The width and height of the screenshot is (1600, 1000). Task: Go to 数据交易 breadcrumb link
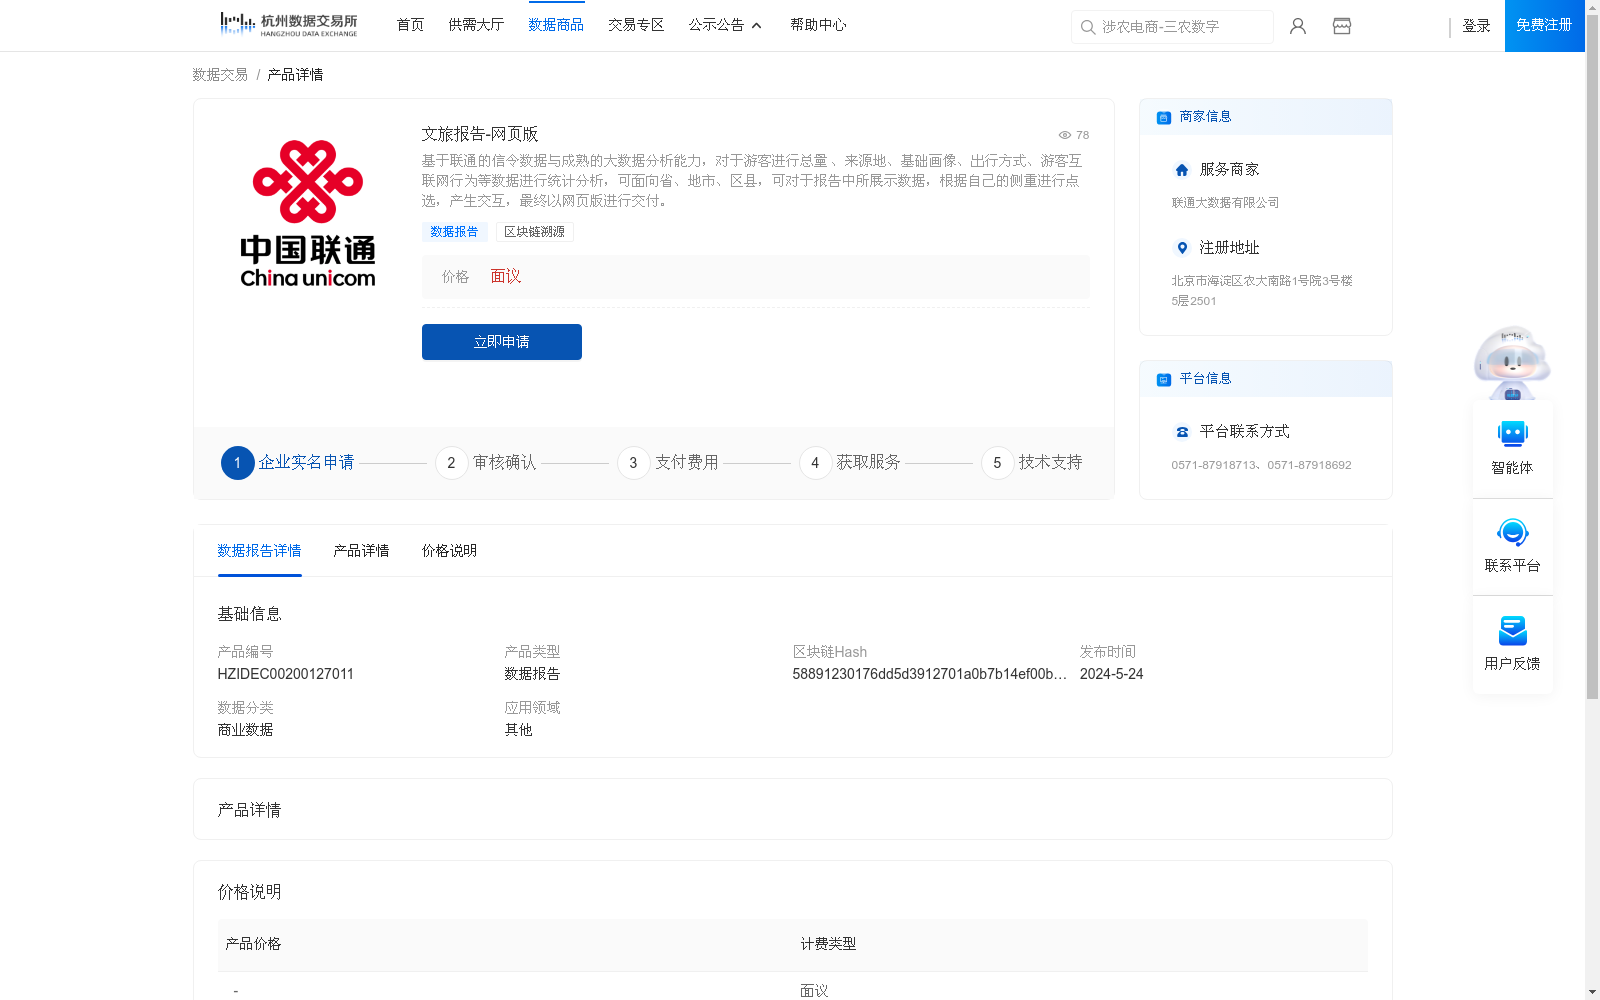(x=220, y=75)
